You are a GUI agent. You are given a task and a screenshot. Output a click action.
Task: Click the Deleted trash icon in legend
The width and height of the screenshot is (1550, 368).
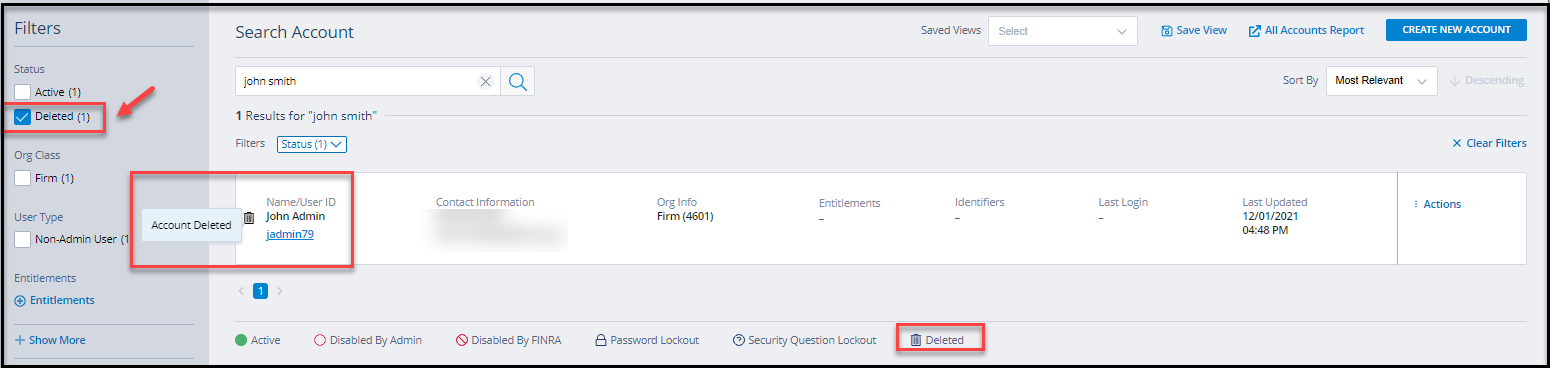point(915,340)
